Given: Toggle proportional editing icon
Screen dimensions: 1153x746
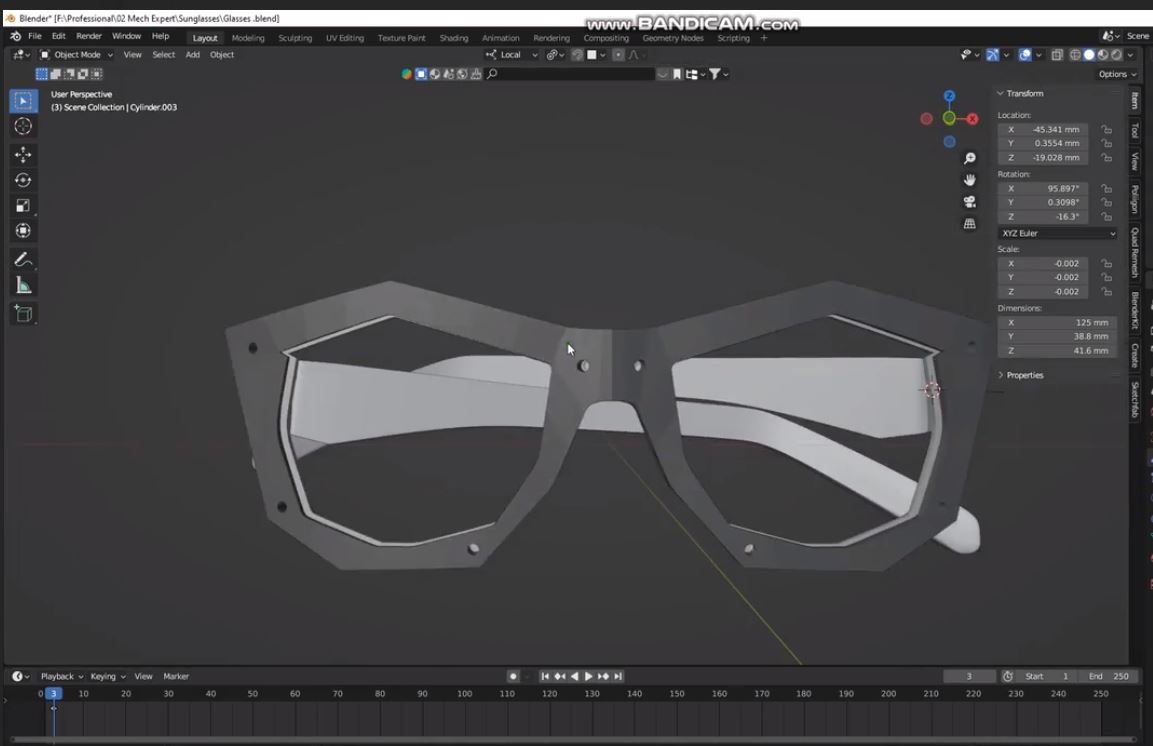Looking at the screenshot, I should [618, 55].
